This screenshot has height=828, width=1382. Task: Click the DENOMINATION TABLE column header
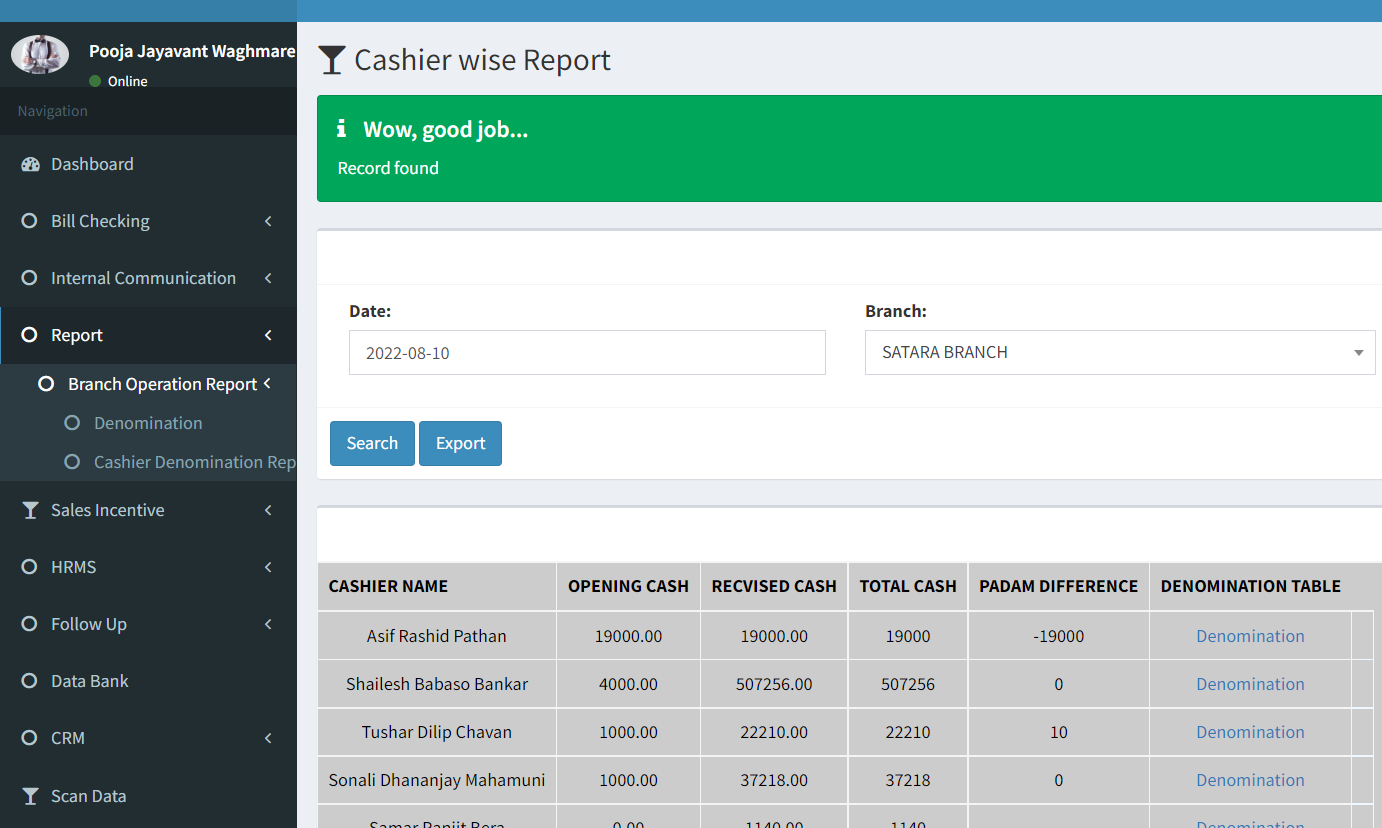click(x=1250, y=586)
